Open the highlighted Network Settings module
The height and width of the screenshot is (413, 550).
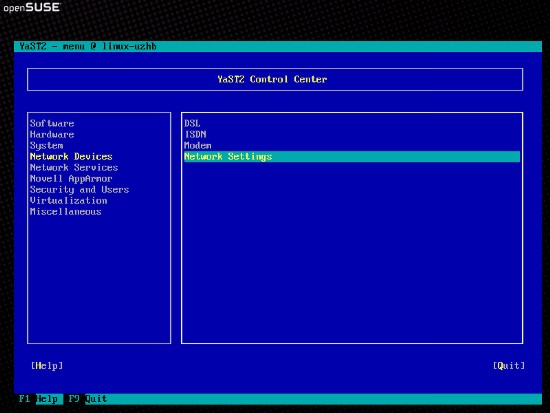352,156
